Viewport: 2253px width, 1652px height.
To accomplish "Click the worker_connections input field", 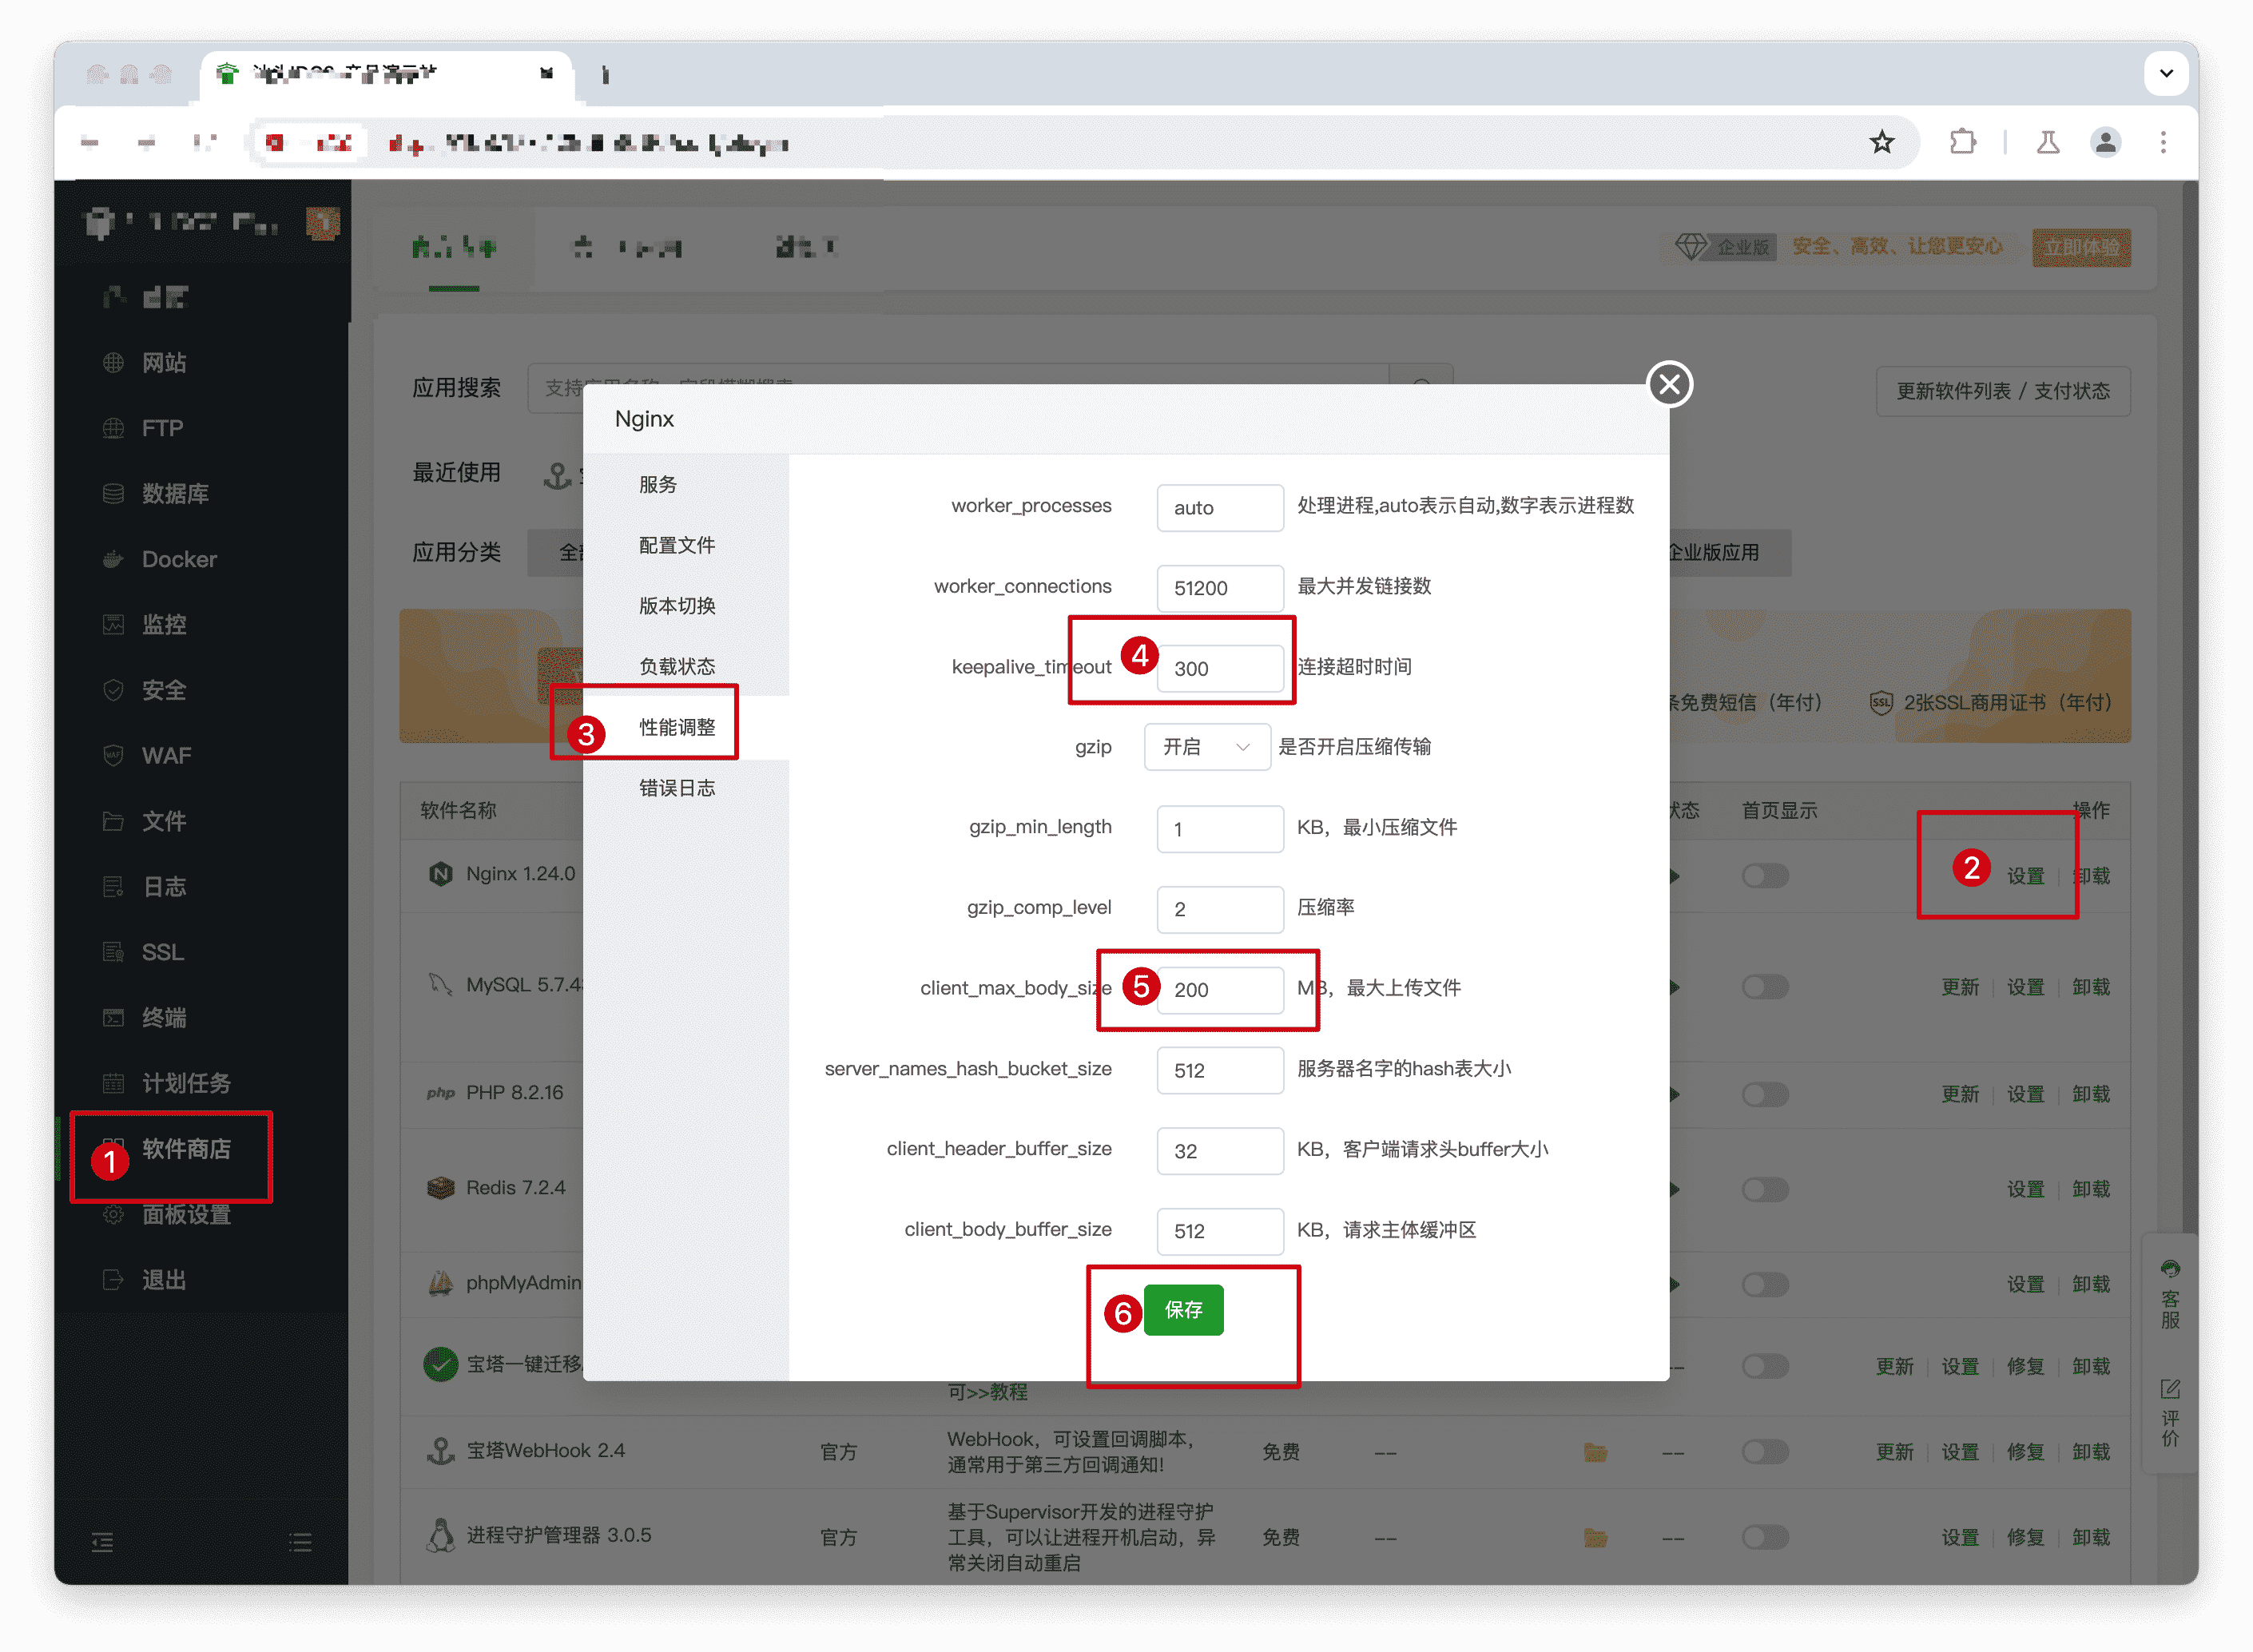I will pyautogui.click(x=1220, y=588).
